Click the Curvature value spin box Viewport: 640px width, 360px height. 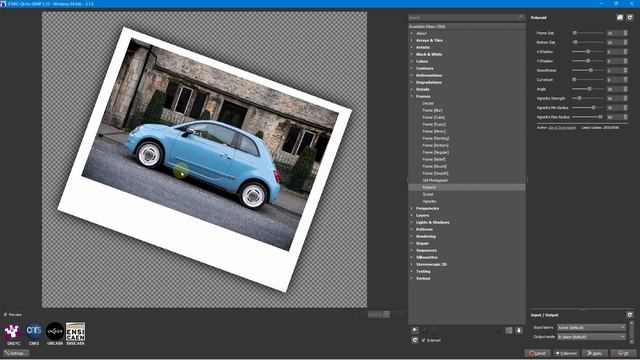[617, 80]
